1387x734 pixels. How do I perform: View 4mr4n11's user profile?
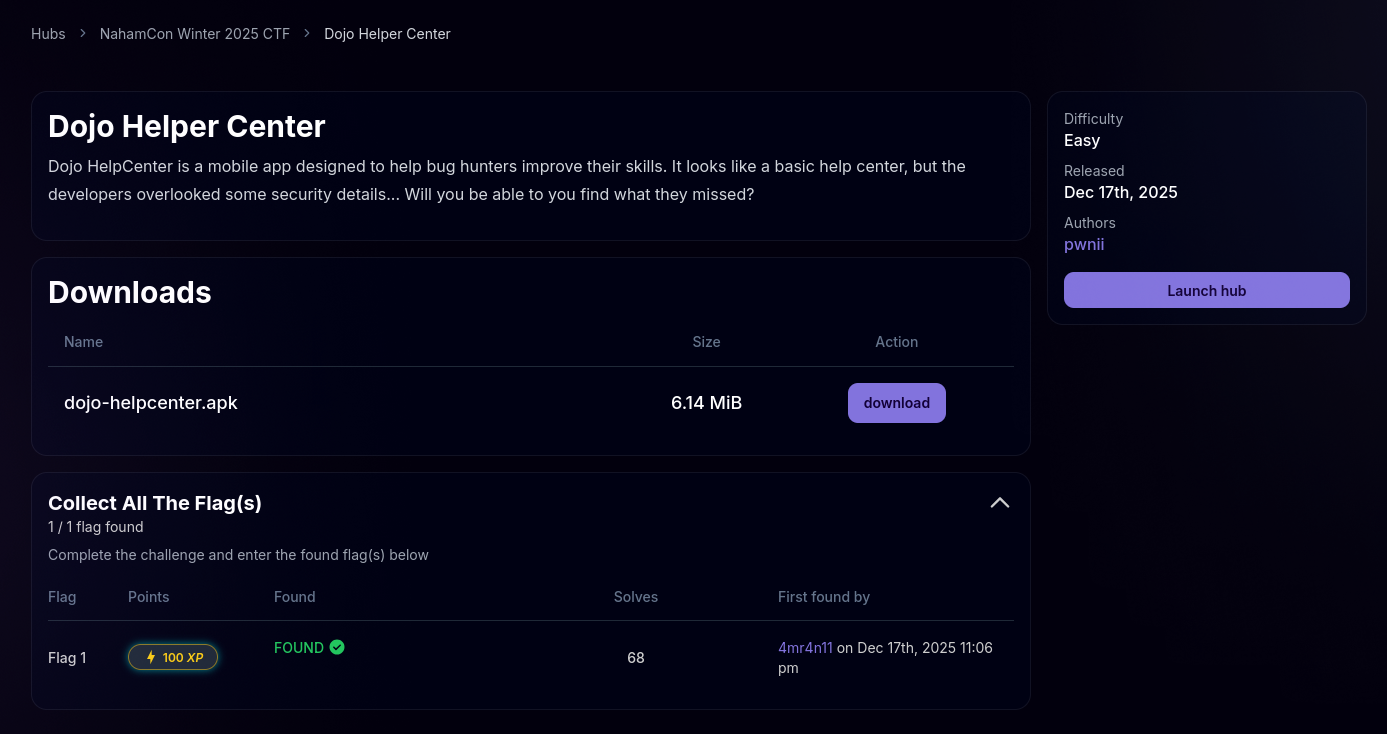[805, 648]
